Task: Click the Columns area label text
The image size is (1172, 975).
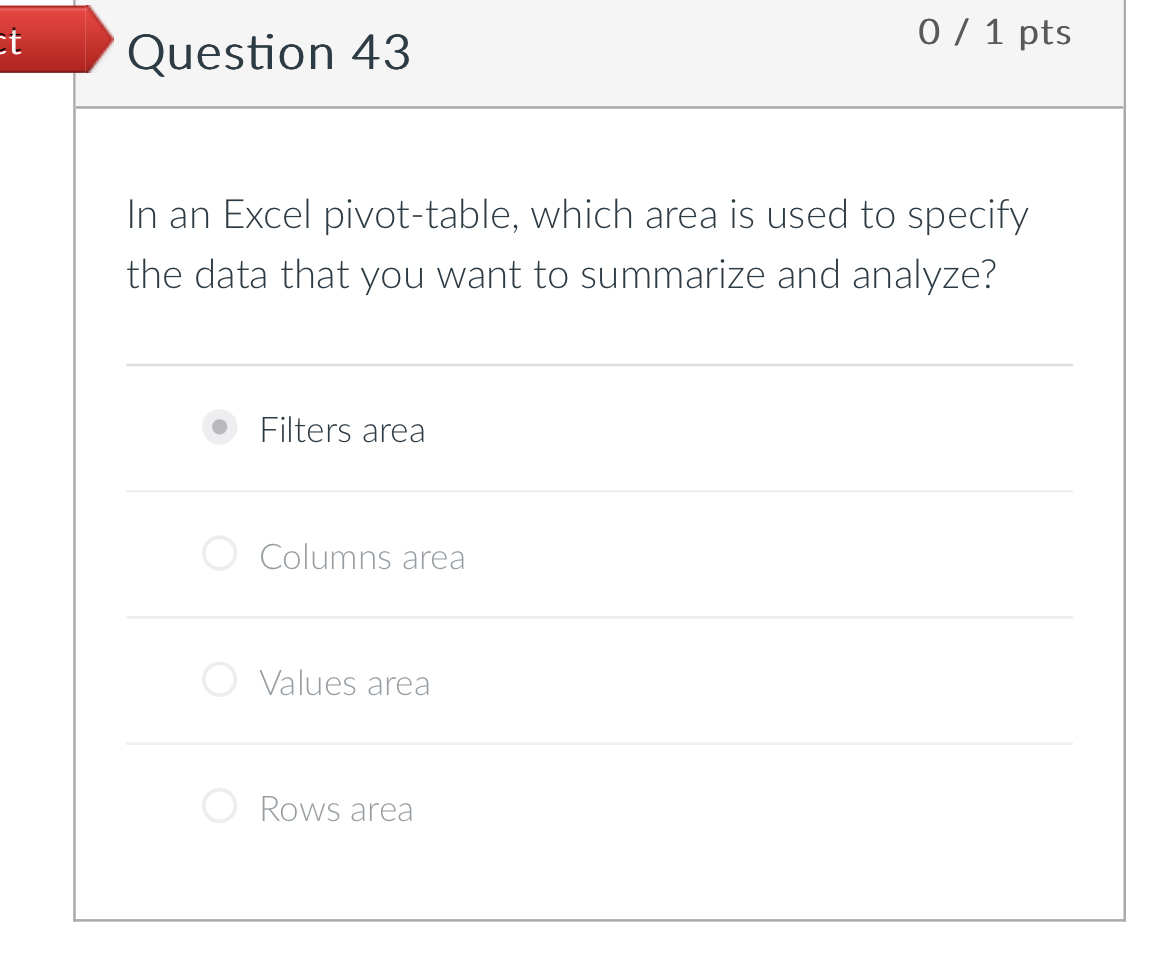Action: pos(362,556)
